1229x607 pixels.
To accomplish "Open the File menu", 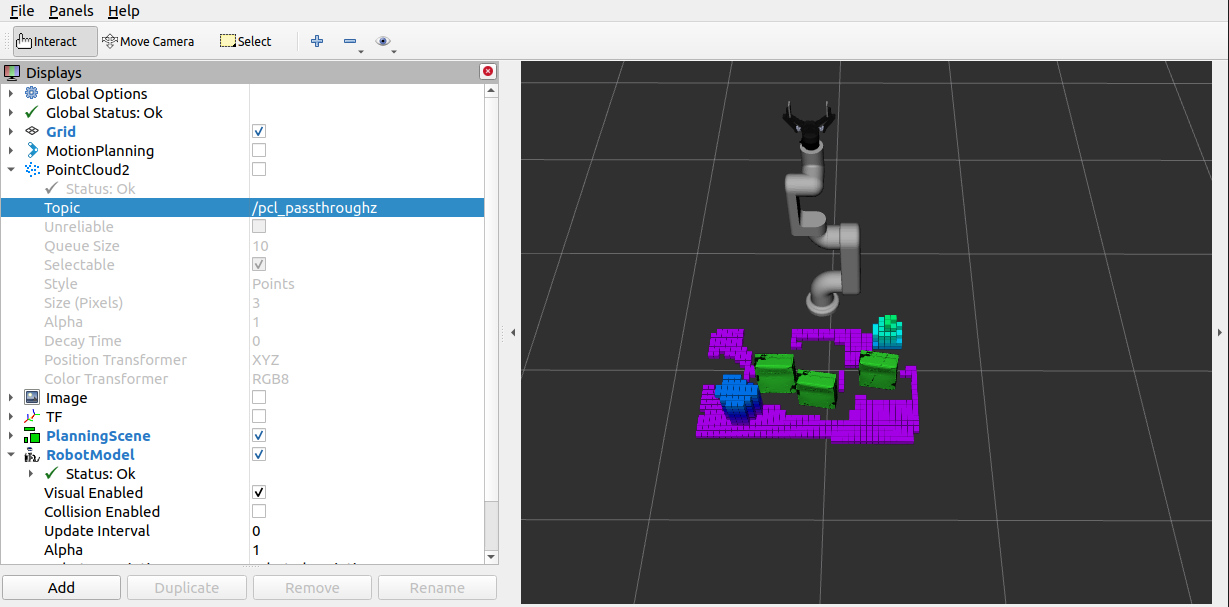I will [22, 11].
